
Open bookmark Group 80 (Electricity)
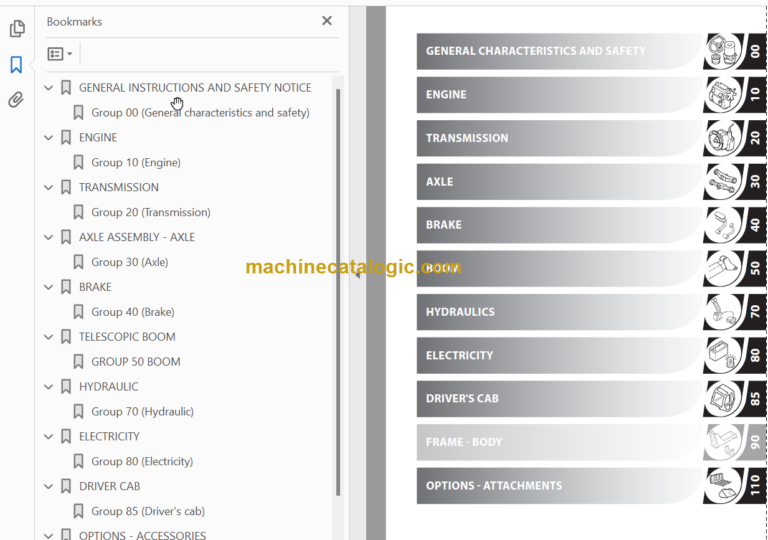[142, 462]
